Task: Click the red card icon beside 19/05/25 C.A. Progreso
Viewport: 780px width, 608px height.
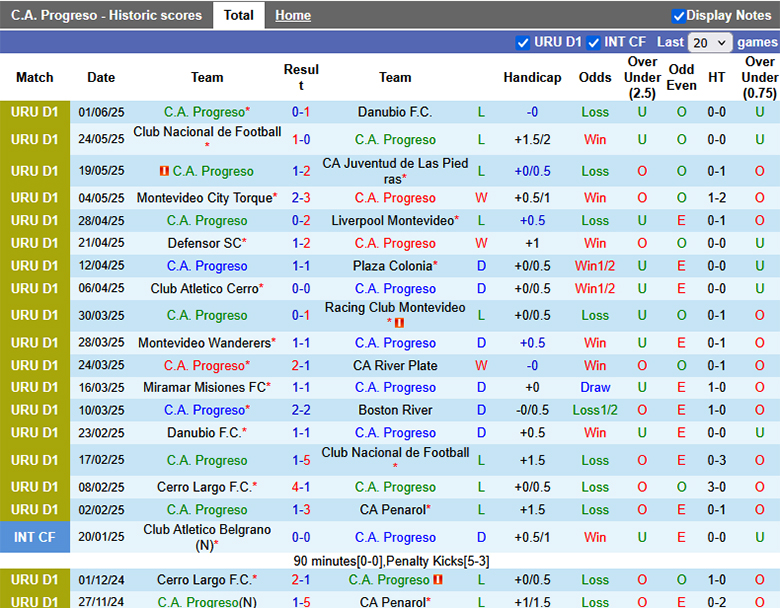Action: click(164, 171)
